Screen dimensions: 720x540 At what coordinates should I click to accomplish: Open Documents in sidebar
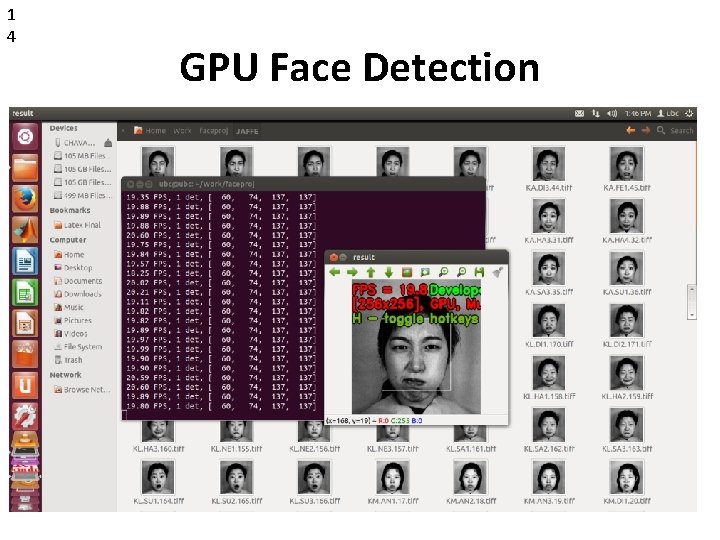[78, 281]
